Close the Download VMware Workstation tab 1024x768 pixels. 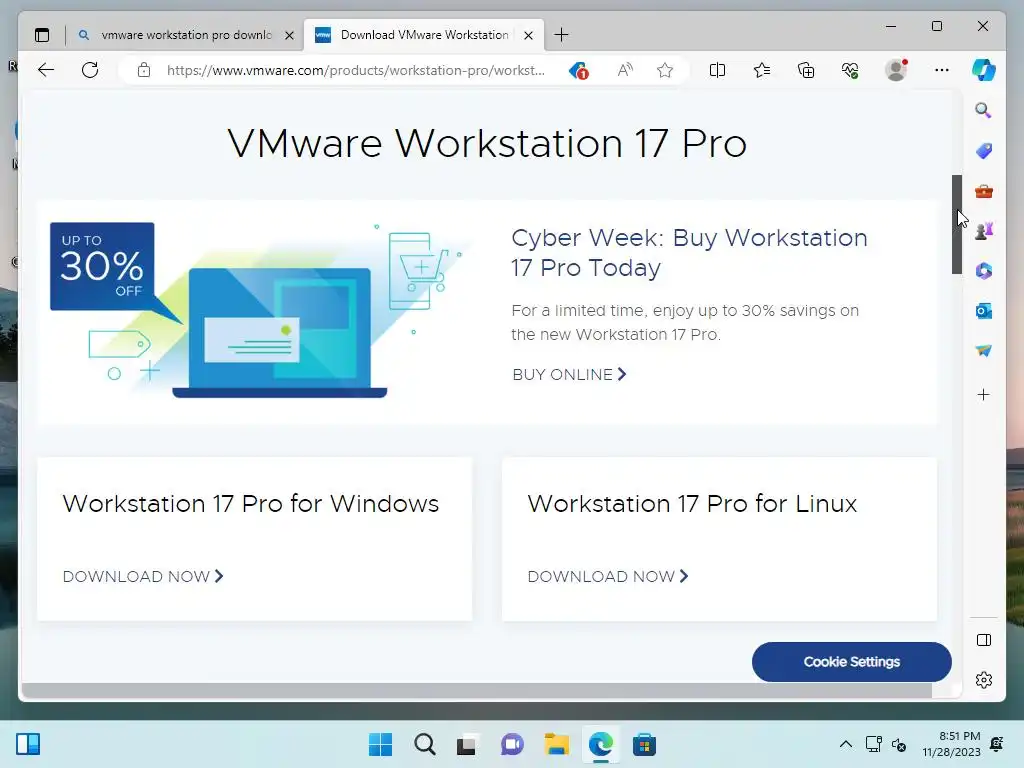tap(528, 35)
